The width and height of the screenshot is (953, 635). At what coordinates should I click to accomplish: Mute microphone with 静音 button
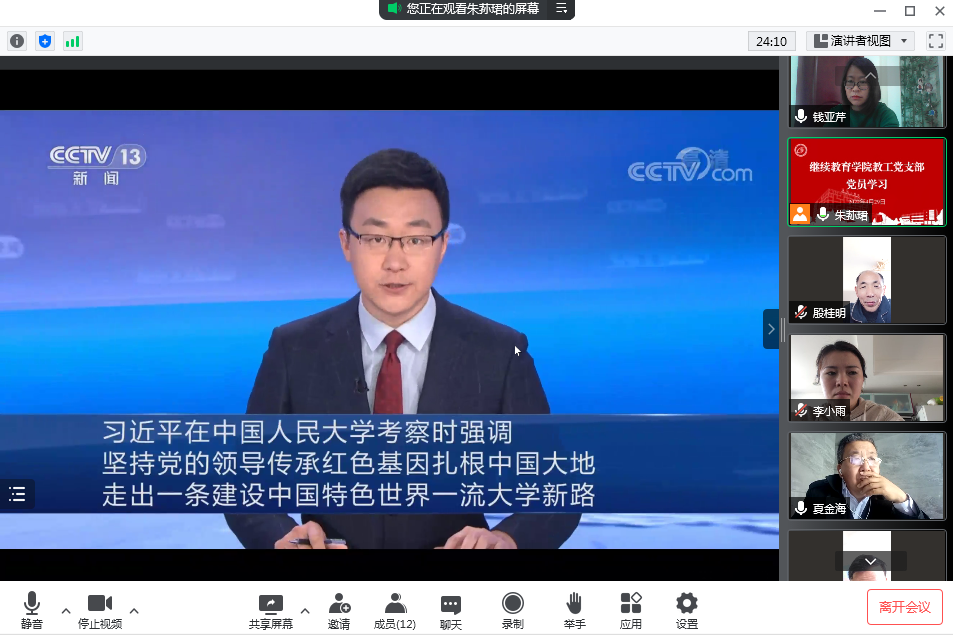pyautogui.click(x=32, y=610)
